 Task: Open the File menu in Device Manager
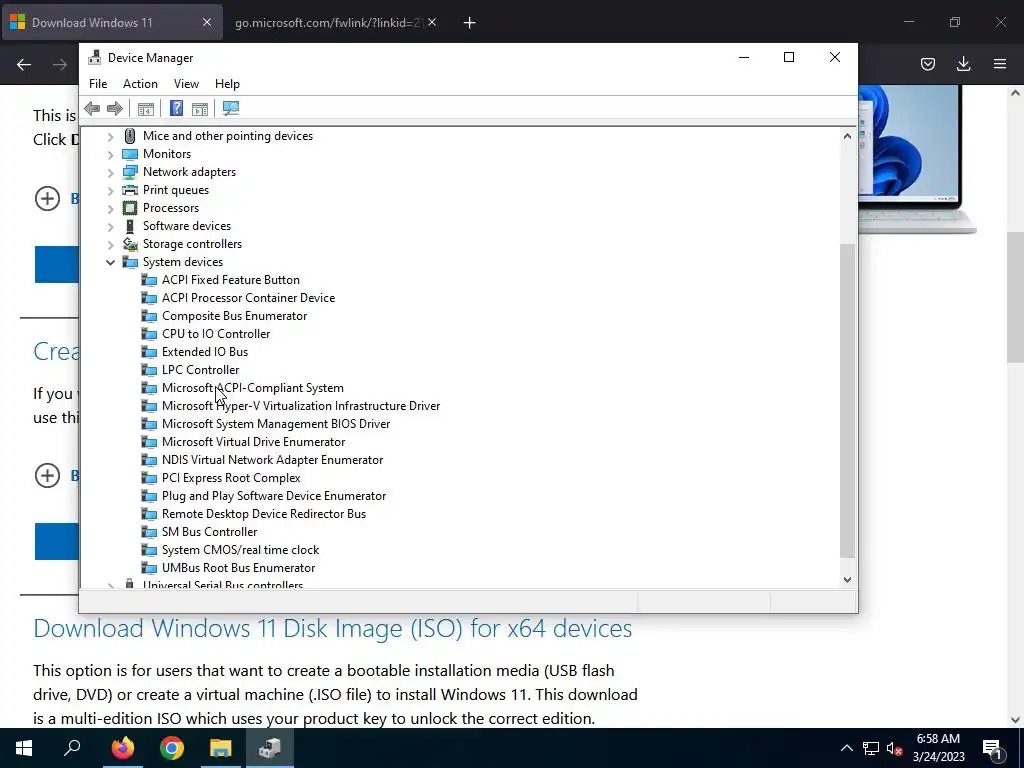98,84
